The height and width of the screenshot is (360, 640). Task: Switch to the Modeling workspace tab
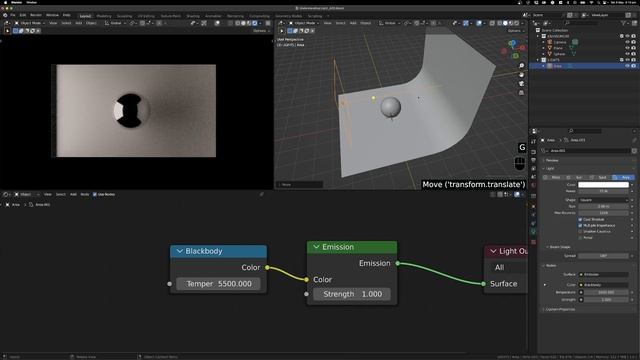[x=104, y=16]
